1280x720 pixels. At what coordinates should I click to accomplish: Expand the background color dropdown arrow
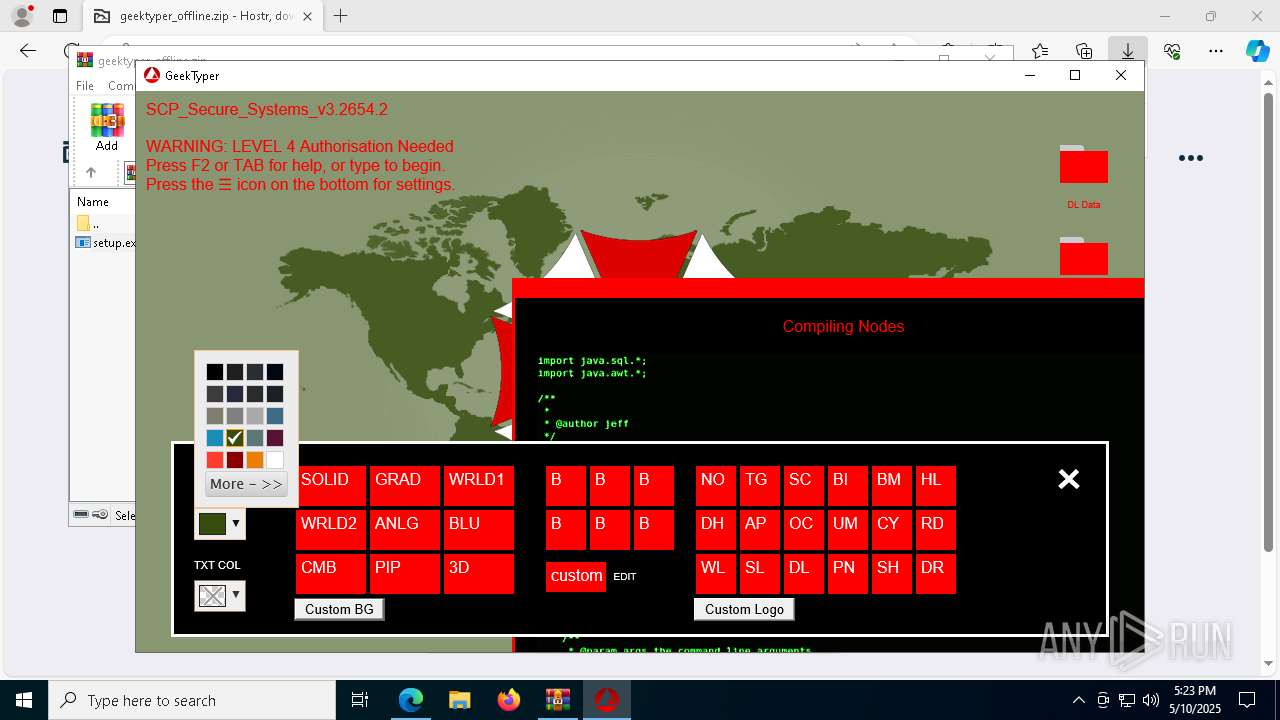[x=236, y=523]
